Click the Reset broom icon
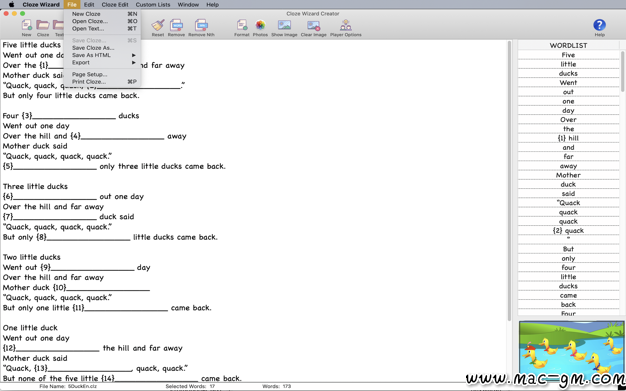626x391 pixels. pyautogui.click(x=158, y=26)
